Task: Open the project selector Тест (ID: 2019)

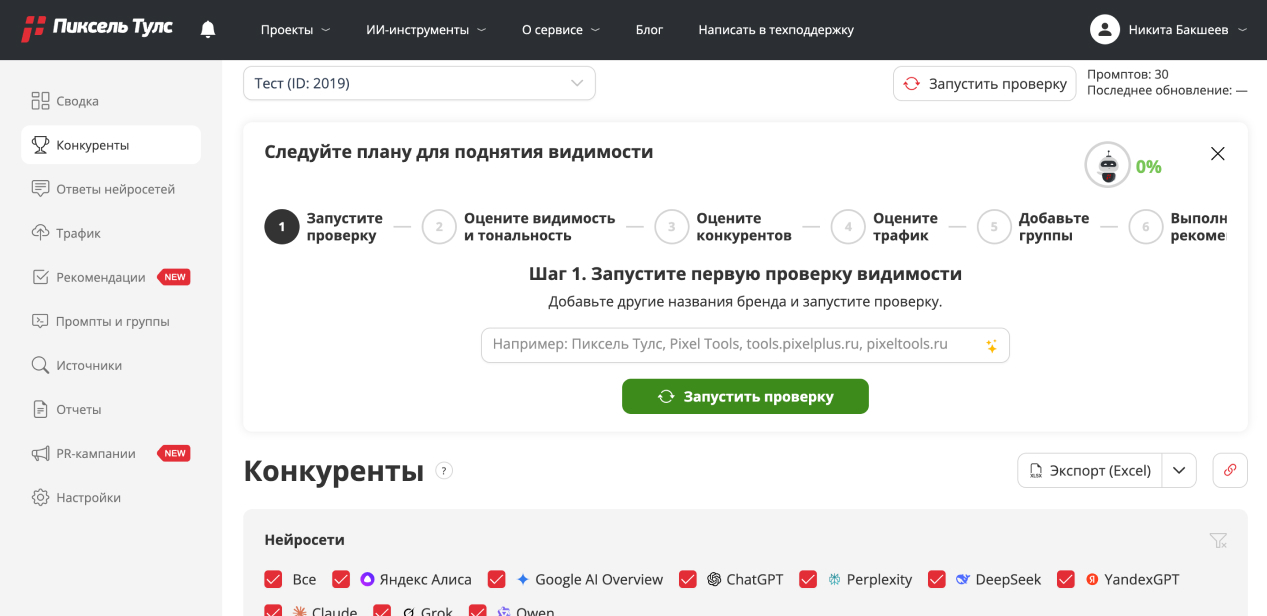Action: tap(419, 83)
